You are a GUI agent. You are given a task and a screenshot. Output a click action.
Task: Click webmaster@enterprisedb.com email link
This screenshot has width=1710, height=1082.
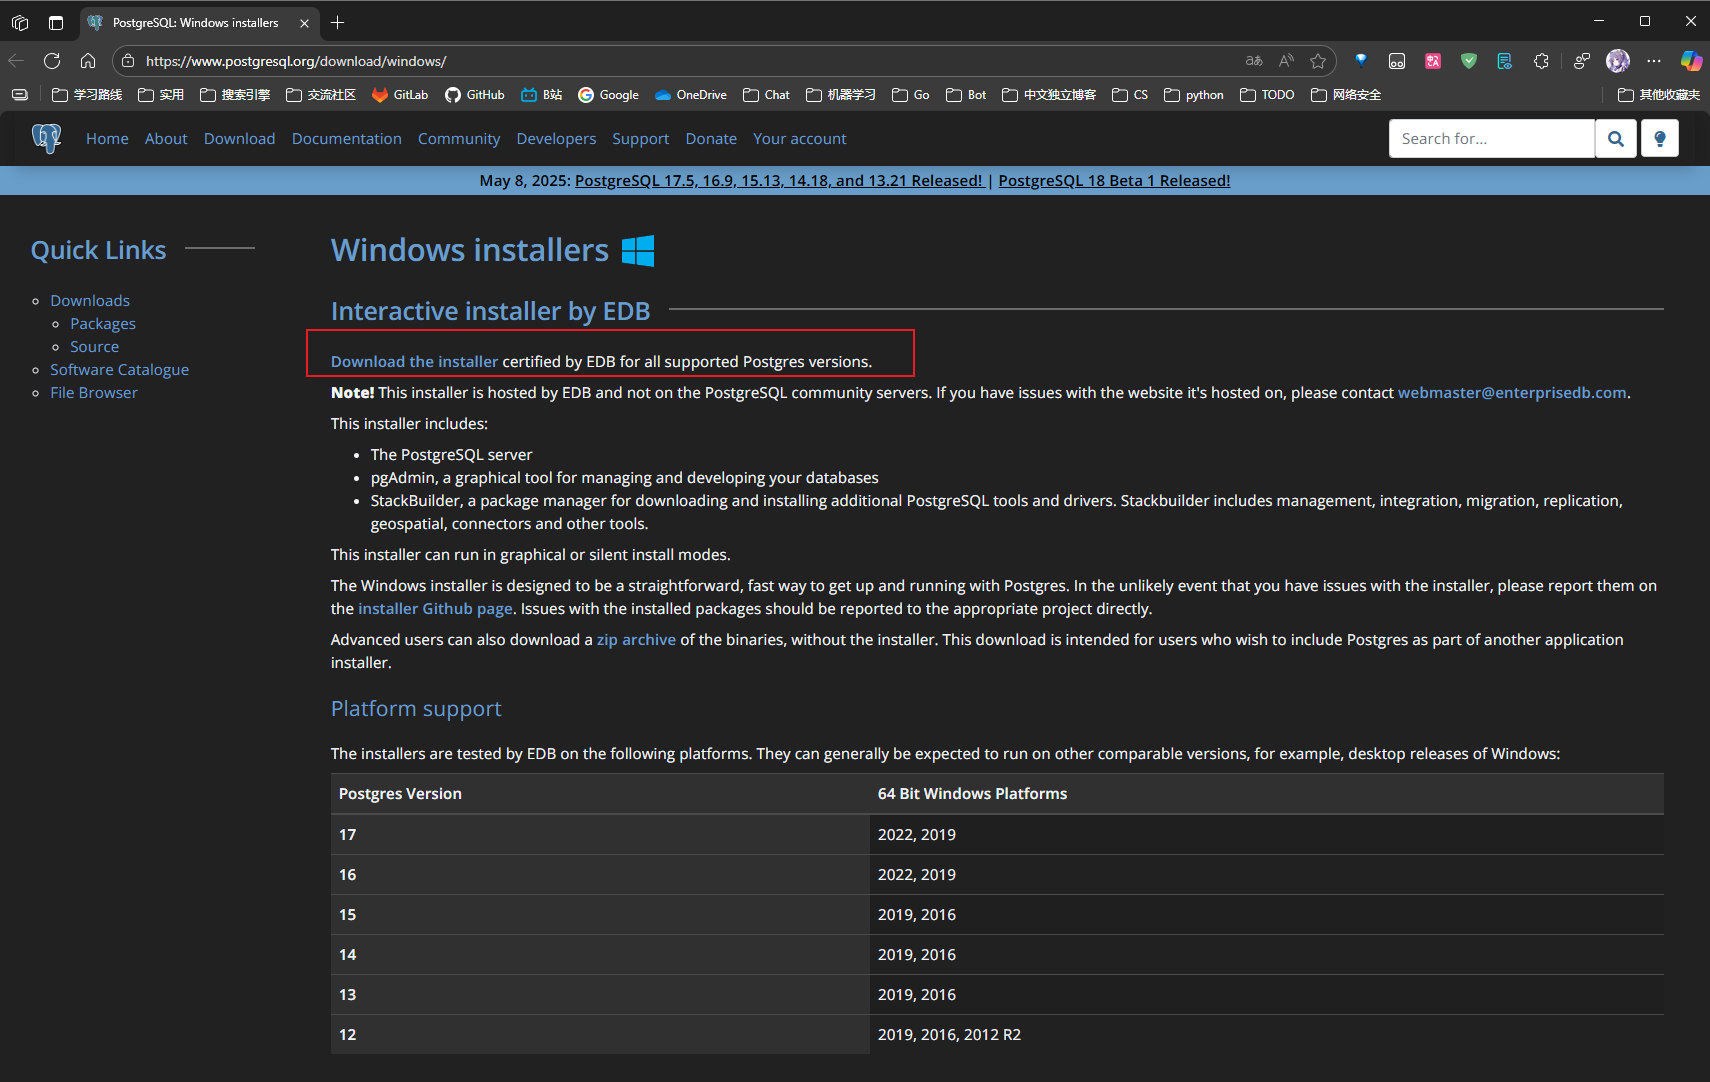pyautogui.click(x=1512, y=393)
